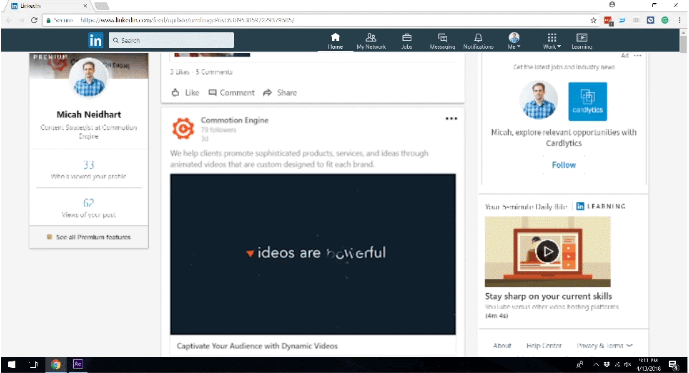Screen dimensions: 689x373
Task: Open the Windows Start menu
Action: [x=12, y=365]
